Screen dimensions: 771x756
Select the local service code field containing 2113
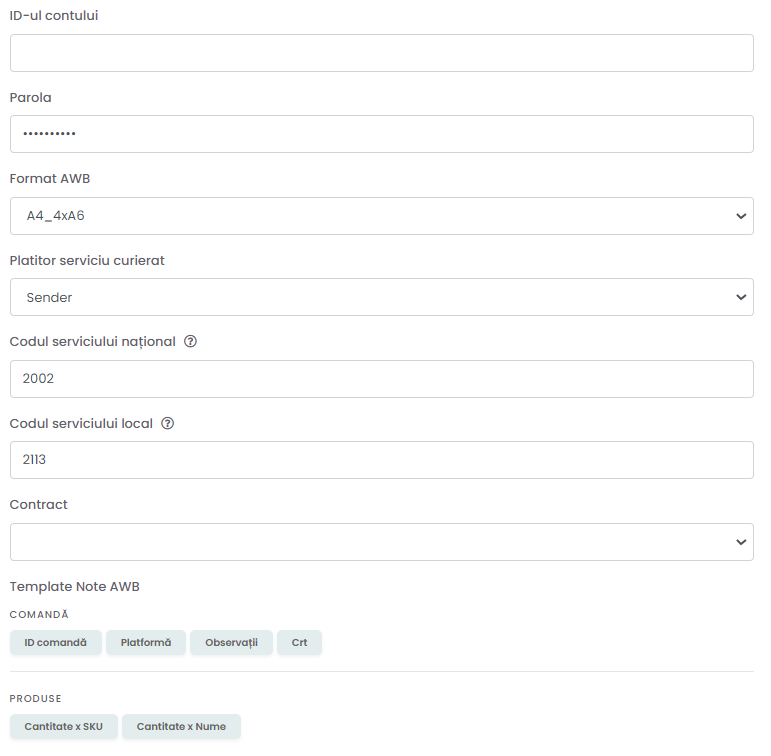(x=382, y=460)
